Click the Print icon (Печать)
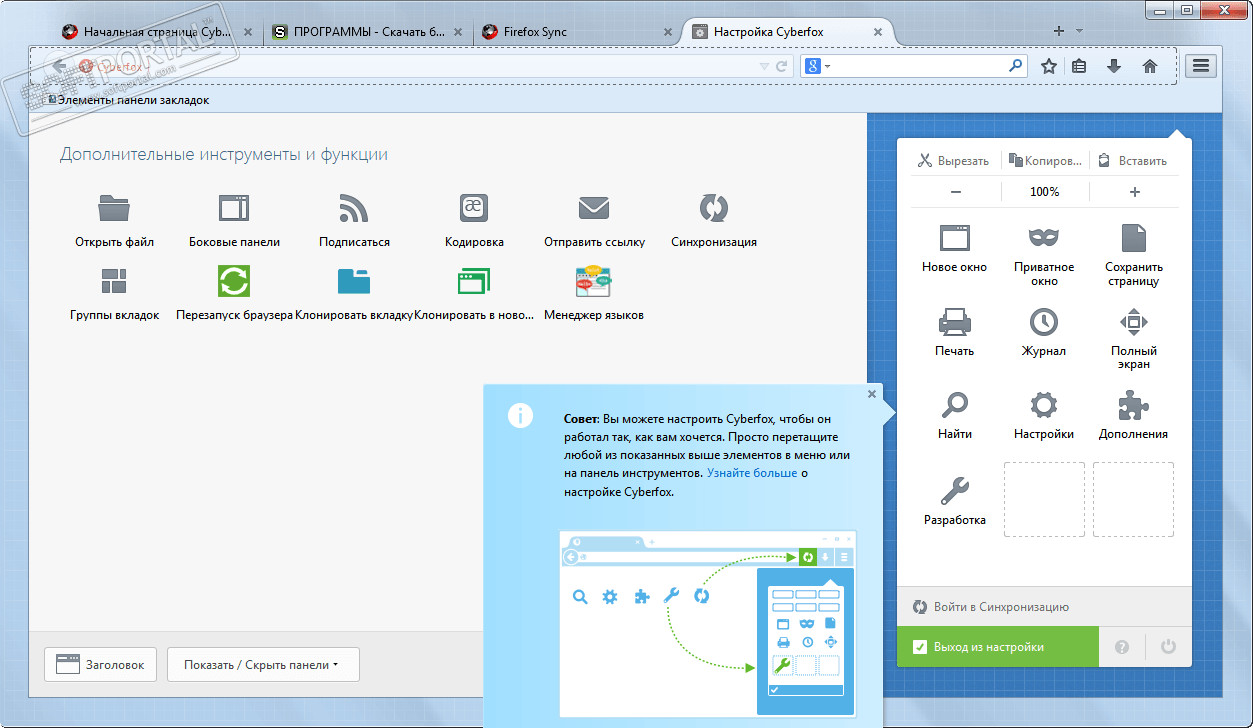Image resolution: width=1253 pixels, height=728 pixels. tap(954, 321)
